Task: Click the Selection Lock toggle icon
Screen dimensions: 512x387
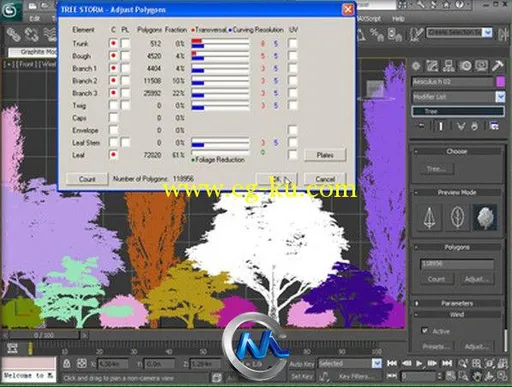Action: click(66, 364)
